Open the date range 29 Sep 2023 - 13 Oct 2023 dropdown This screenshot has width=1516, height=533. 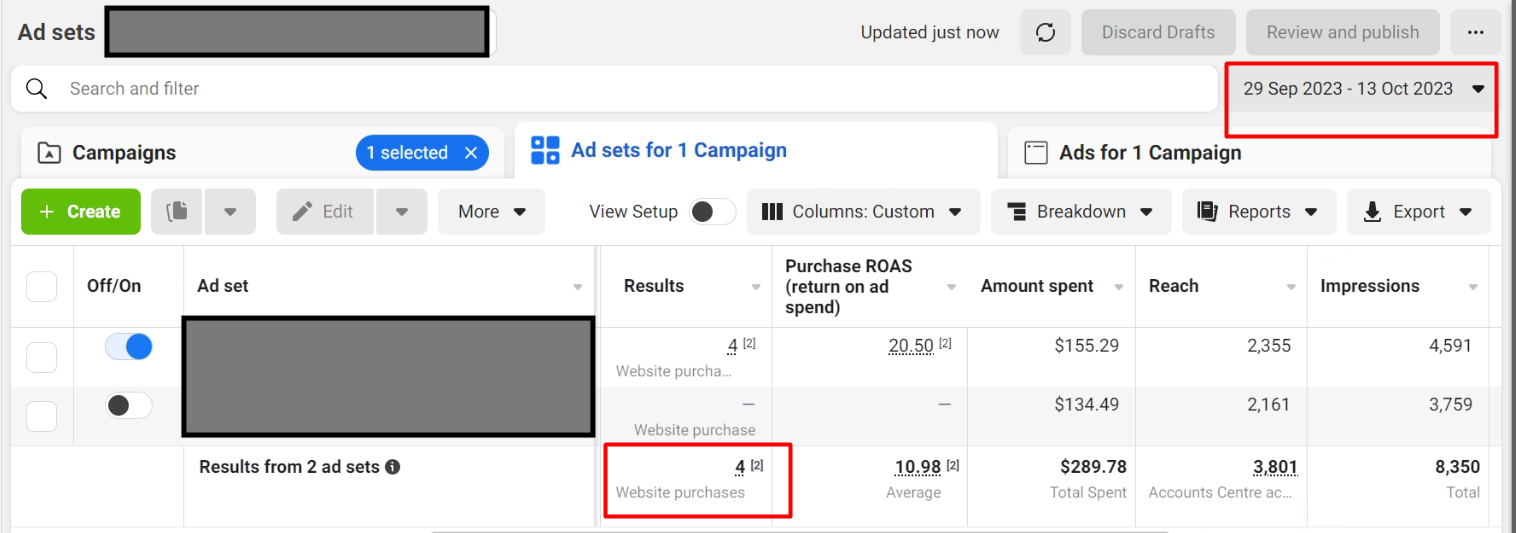coord(1363,89)
